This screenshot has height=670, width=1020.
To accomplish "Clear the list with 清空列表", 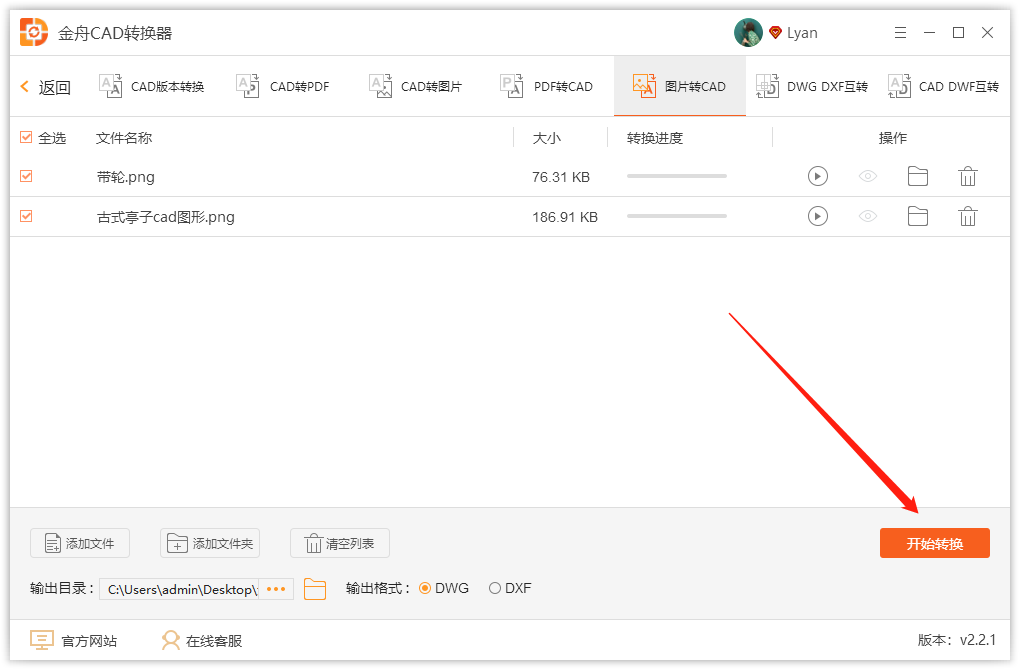I will pos(339,543).
